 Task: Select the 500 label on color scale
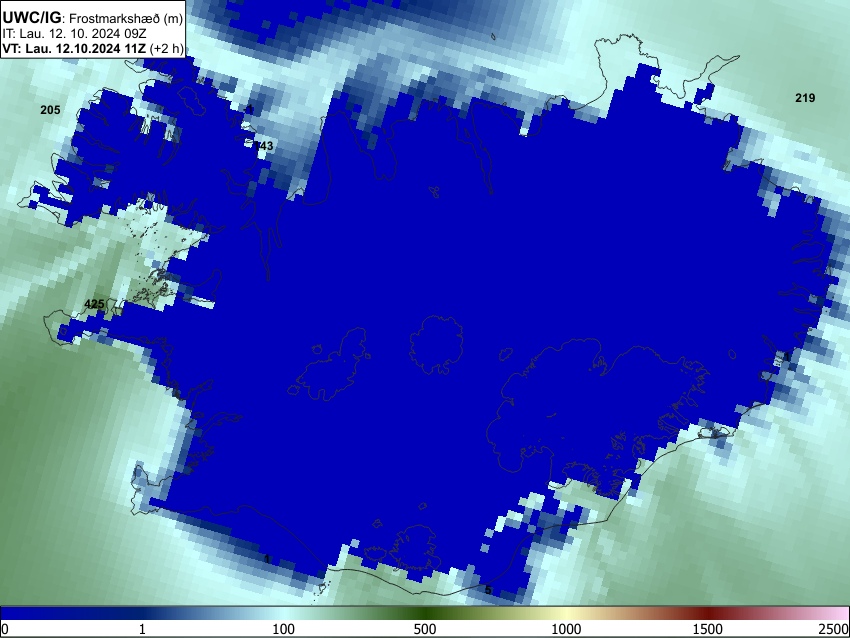pos(425,629)
